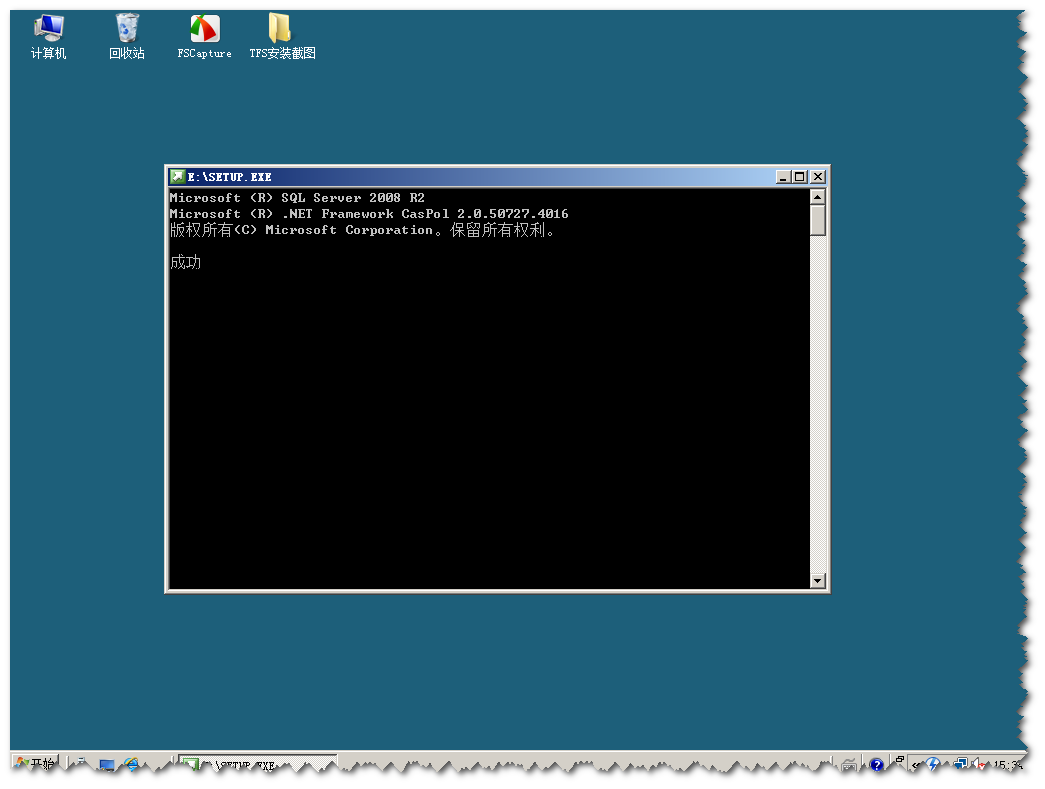Click the E:\SETUP.EXE title bar text
Screen dimensions: 1045x789
pos(229,177)
